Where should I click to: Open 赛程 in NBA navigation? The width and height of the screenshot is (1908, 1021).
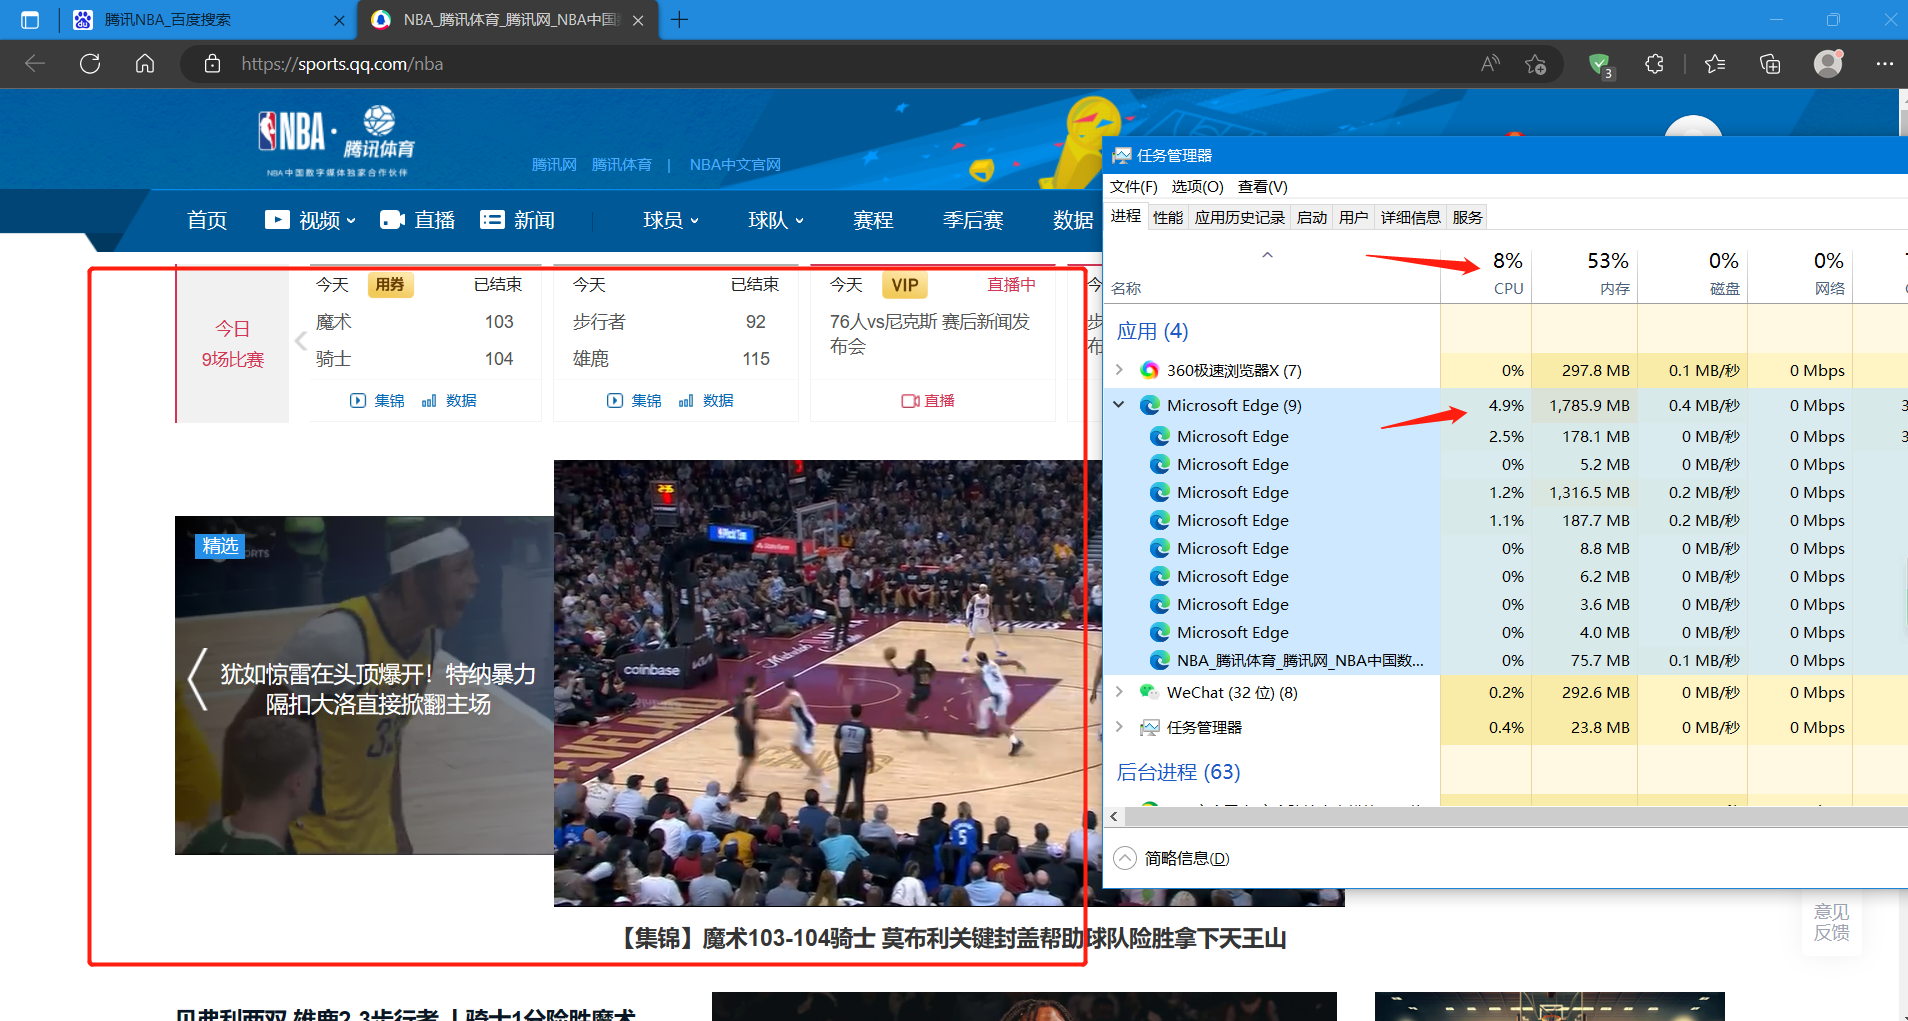[x=873, y=220]
